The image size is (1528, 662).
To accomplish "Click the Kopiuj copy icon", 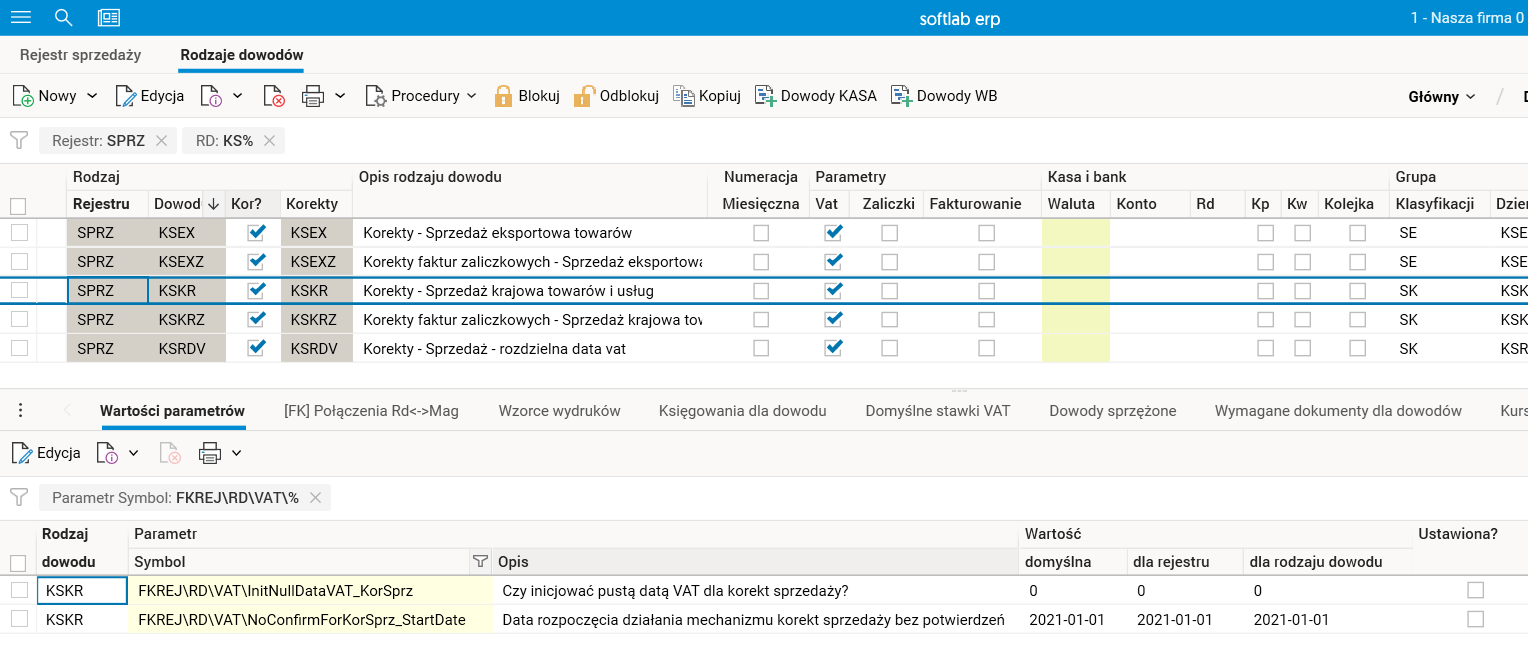I will pos(683,96).
